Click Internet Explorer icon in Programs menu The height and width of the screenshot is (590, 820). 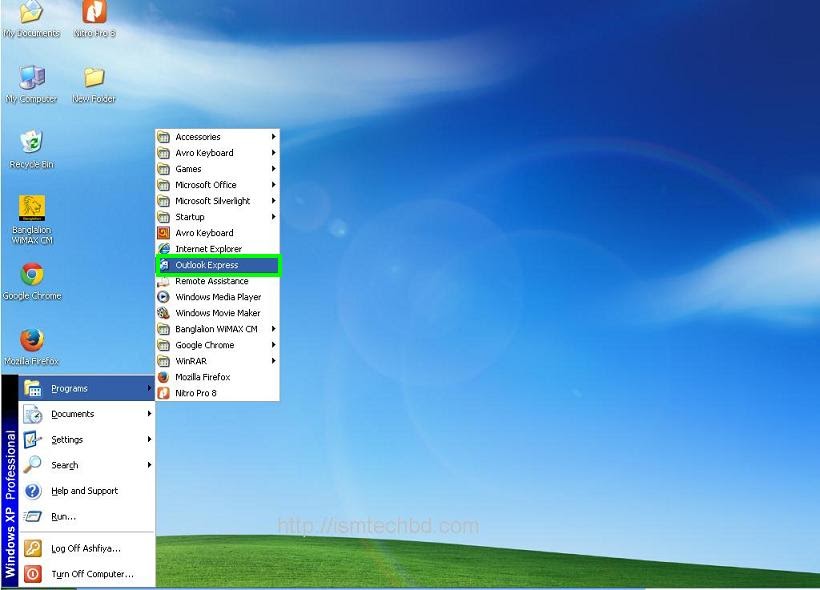(164, 249)
